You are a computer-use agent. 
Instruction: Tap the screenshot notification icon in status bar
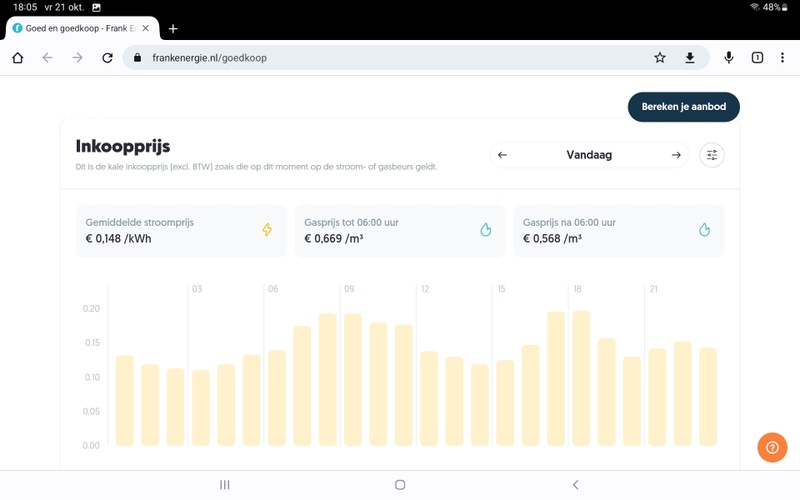(96, 8)
